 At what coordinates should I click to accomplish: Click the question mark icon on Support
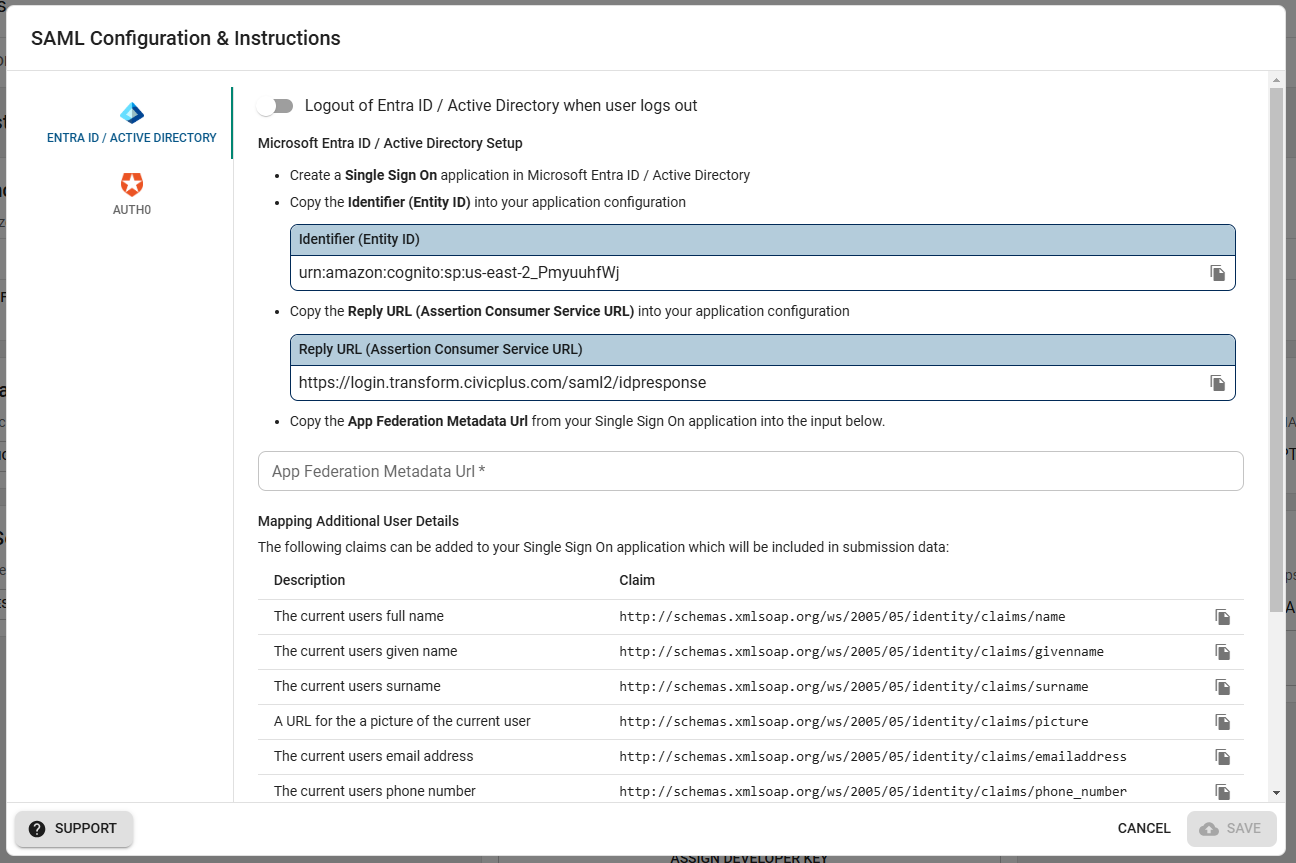(x=37, y=829)
